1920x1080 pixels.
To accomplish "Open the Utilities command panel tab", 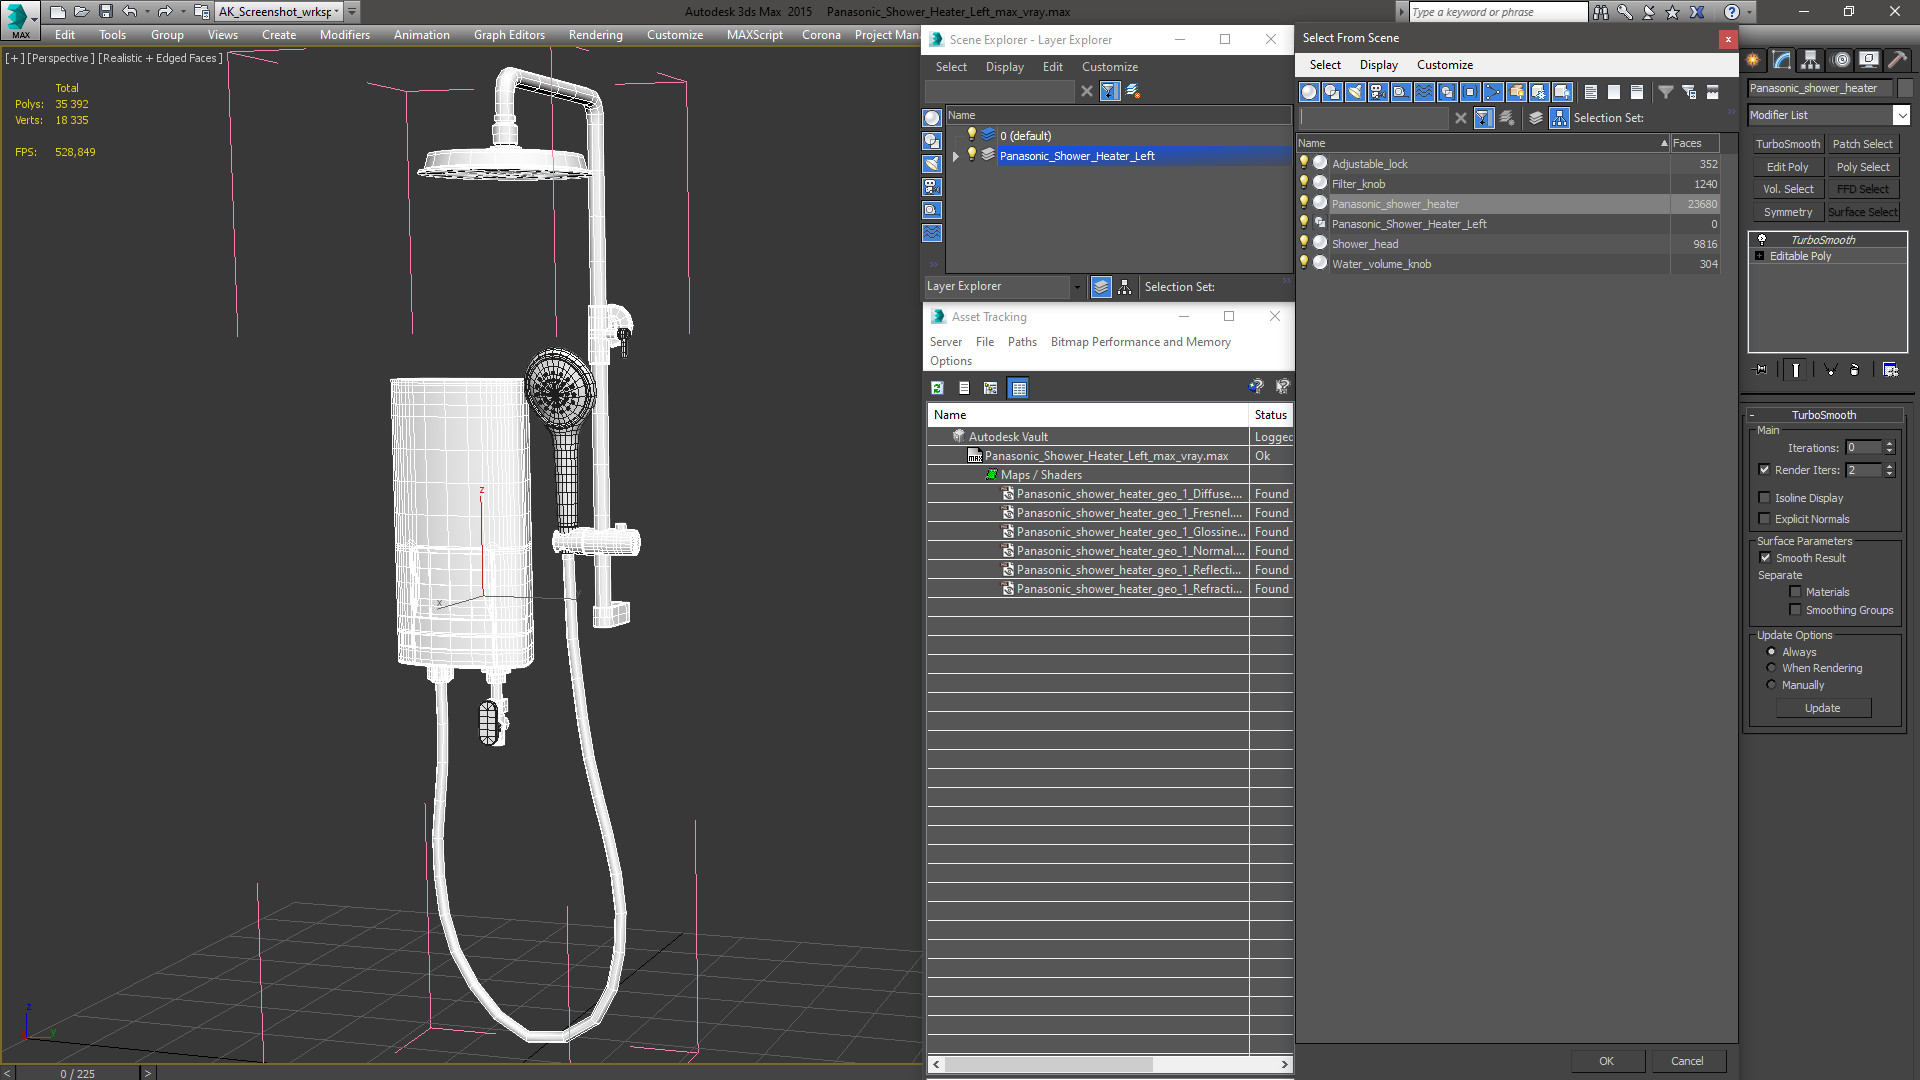I will tap(1897, 60).
